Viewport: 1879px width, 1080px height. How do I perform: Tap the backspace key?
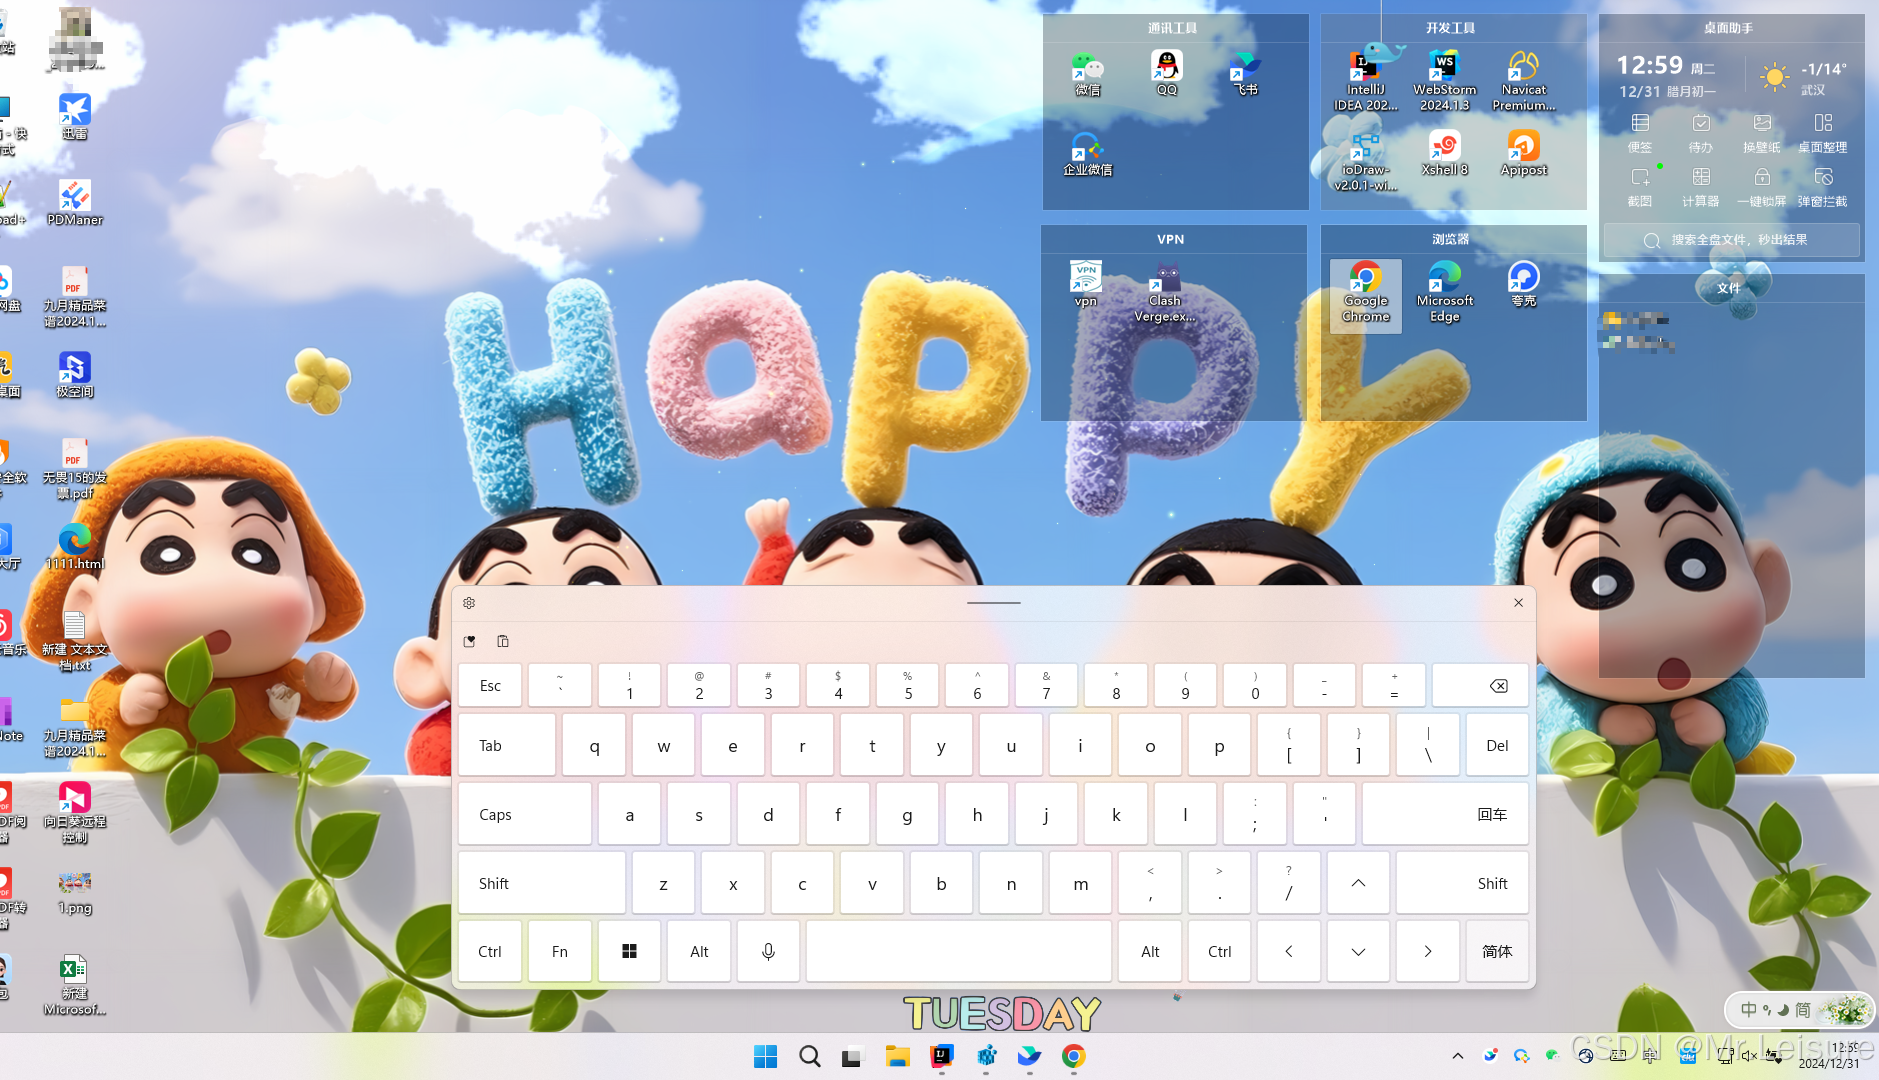click(x=1480, y=685)
